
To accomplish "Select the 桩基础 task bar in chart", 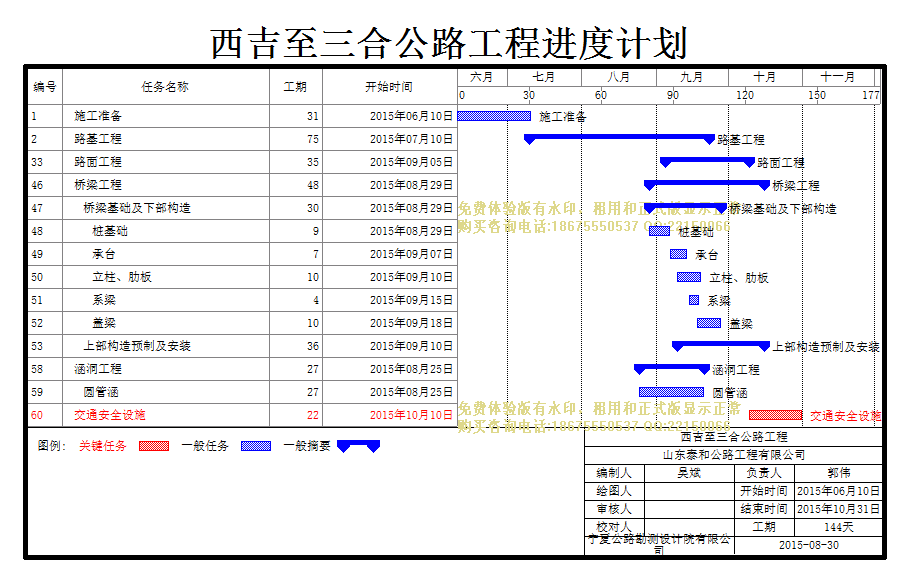I will (659, 231).
